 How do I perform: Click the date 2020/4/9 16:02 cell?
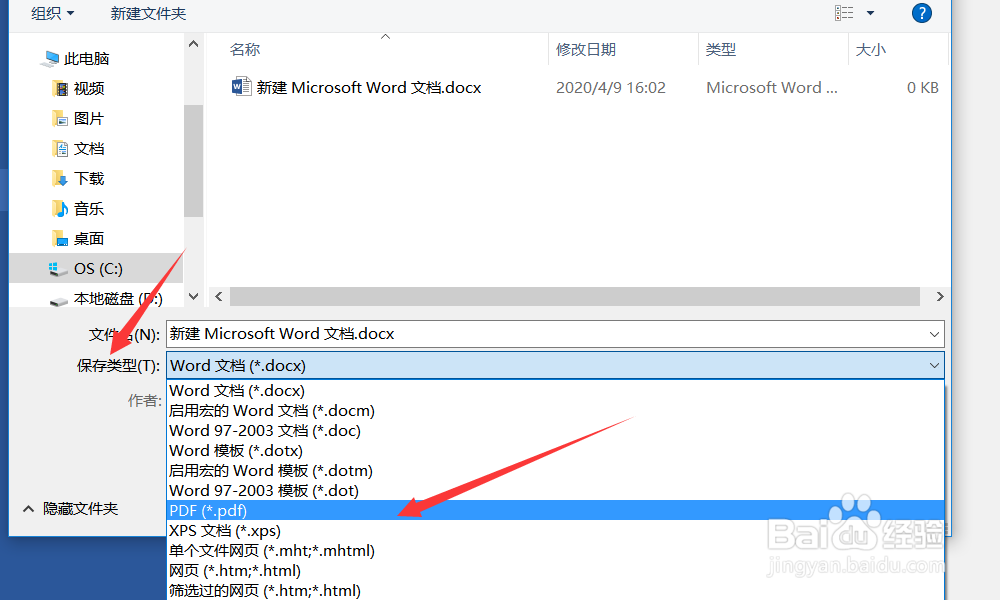pos(610,87)
